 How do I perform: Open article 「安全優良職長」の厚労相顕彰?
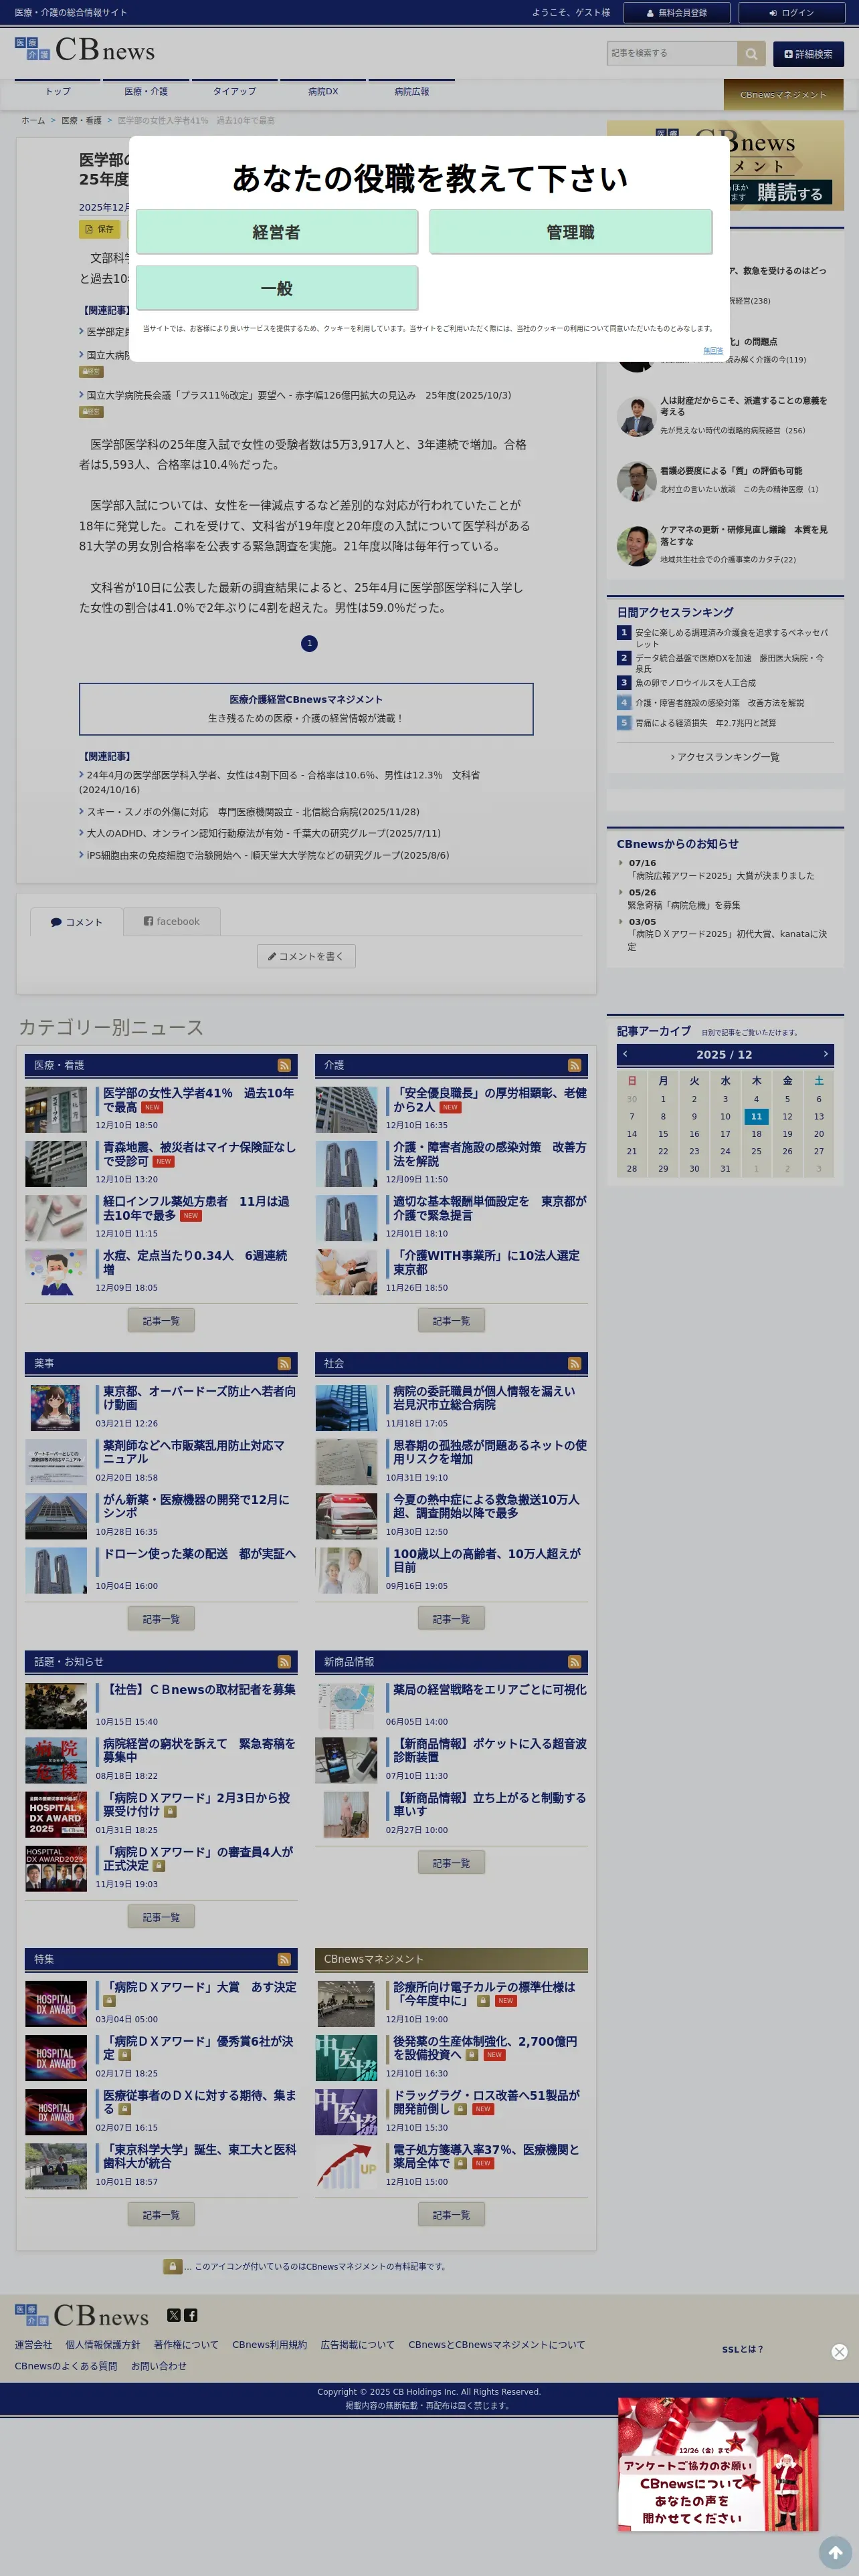tap(490, 1100)
